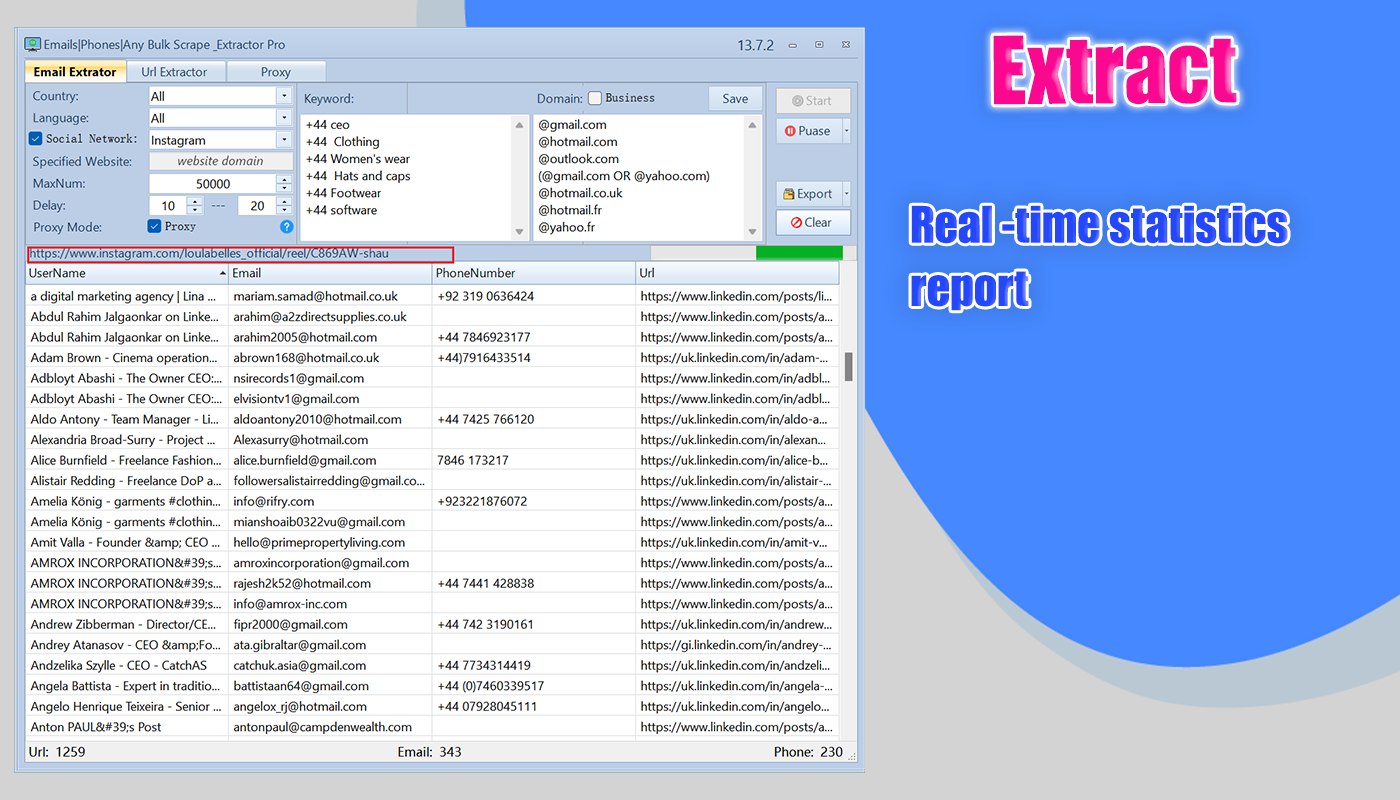This screenshot has width=1400, height=800.
Task: Sort the table by Email column header
Action: 330,273
